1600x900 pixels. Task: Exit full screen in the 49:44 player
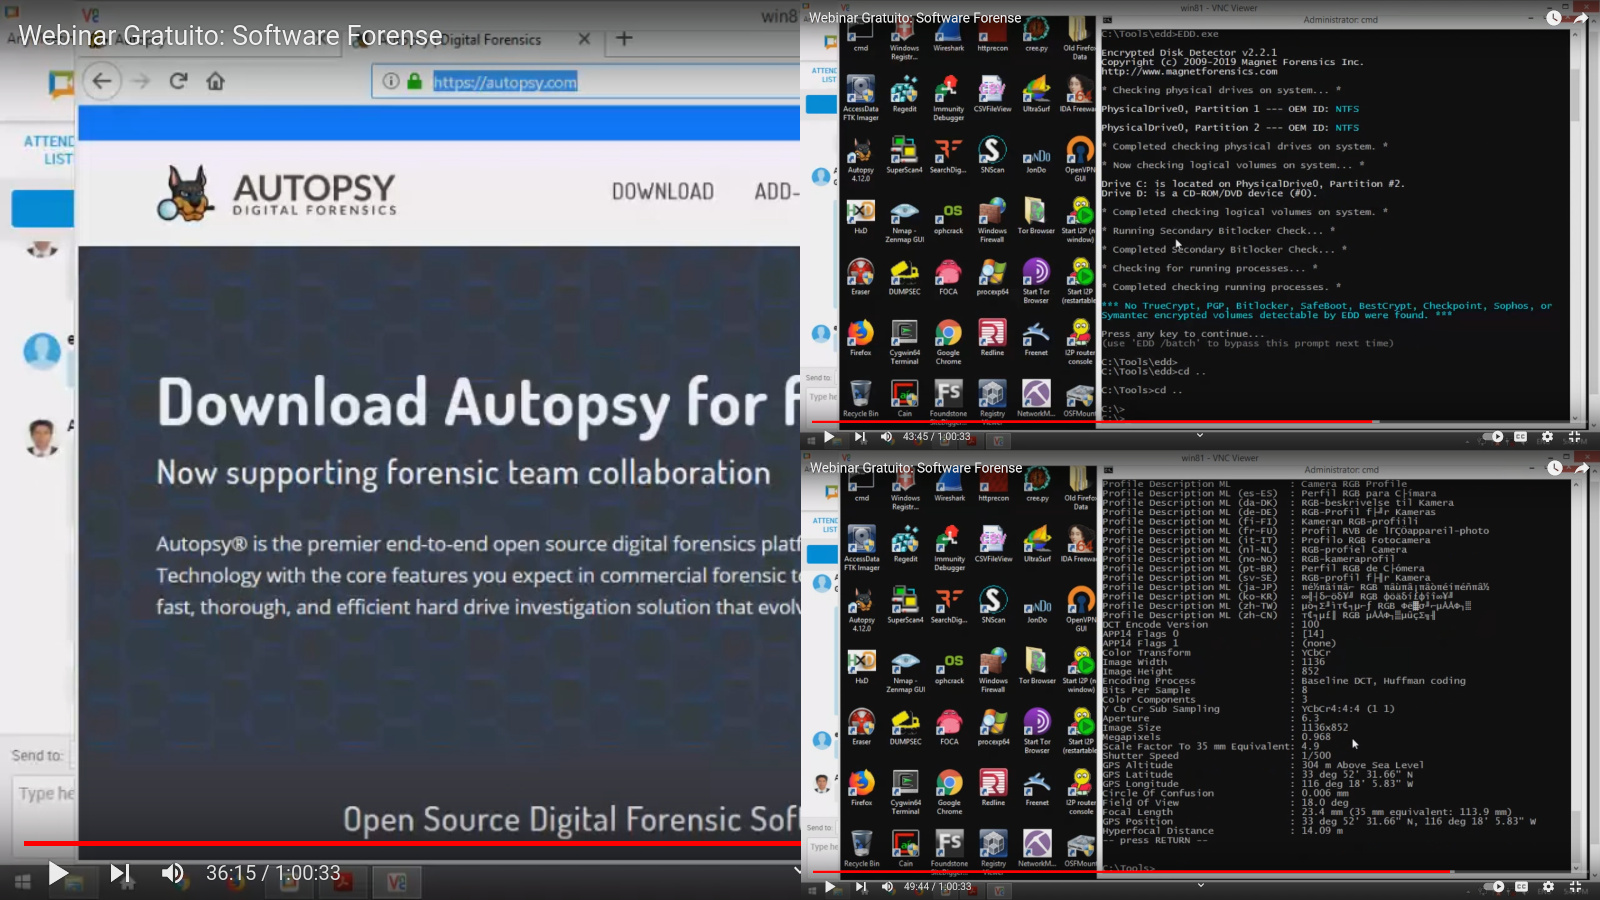coord(1576,887)
